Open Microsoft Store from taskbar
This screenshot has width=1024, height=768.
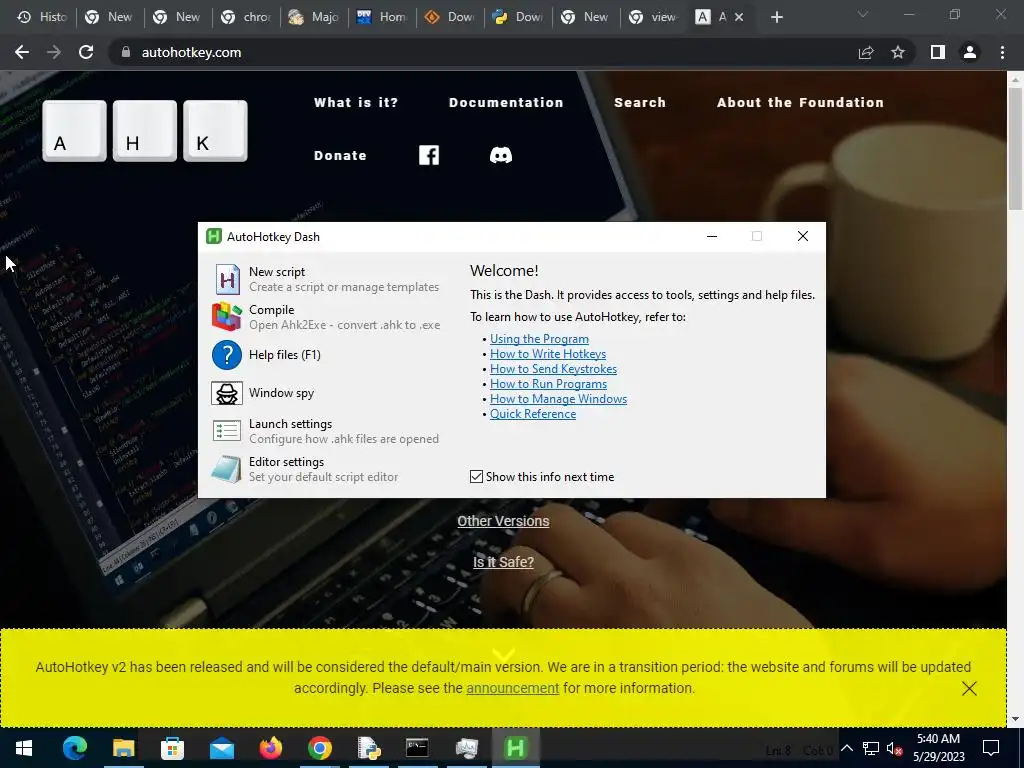[x=172, y=748]
